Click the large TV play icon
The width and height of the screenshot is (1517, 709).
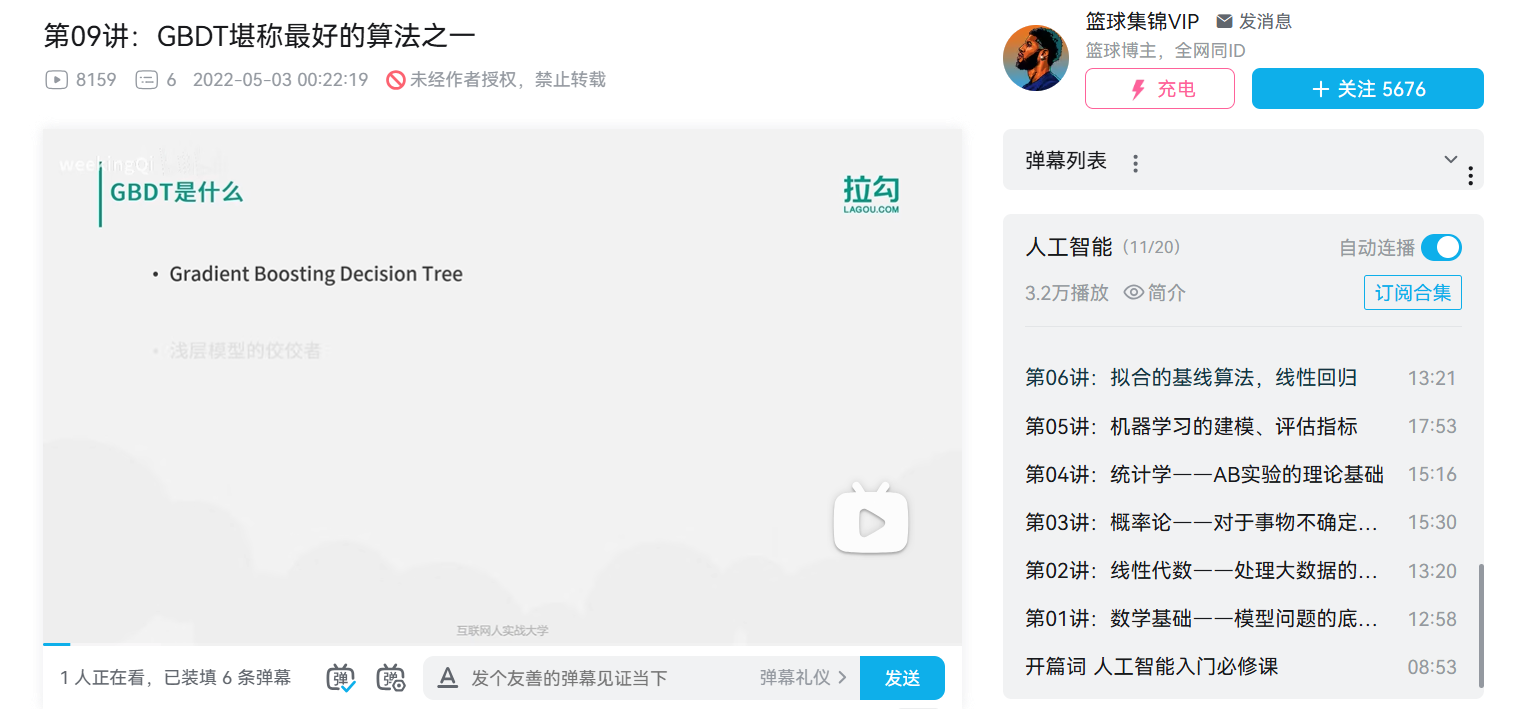[x=871, y=518]
